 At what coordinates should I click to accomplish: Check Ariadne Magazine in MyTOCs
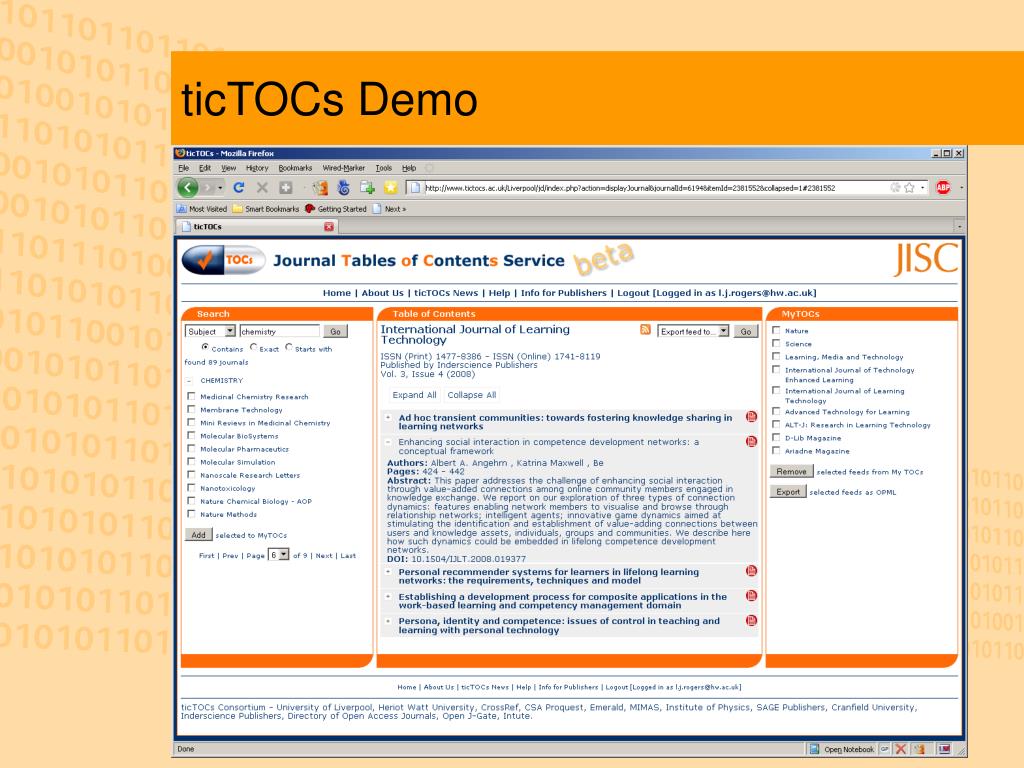[x=776, y=450]
